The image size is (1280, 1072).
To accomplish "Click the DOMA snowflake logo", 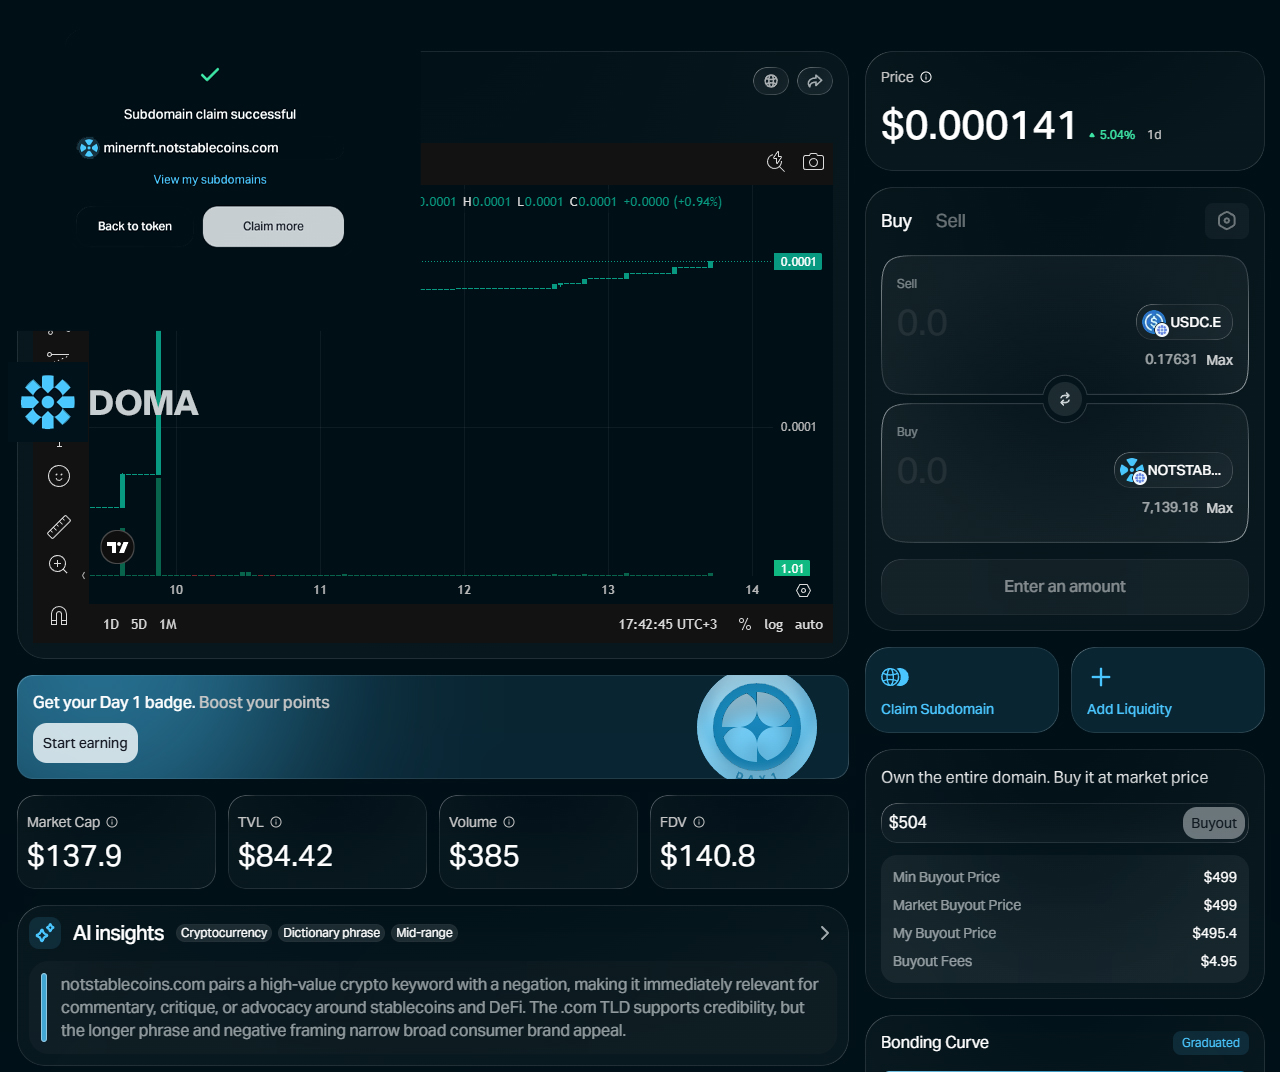I will pyautogui.click(x=48, y=402).
